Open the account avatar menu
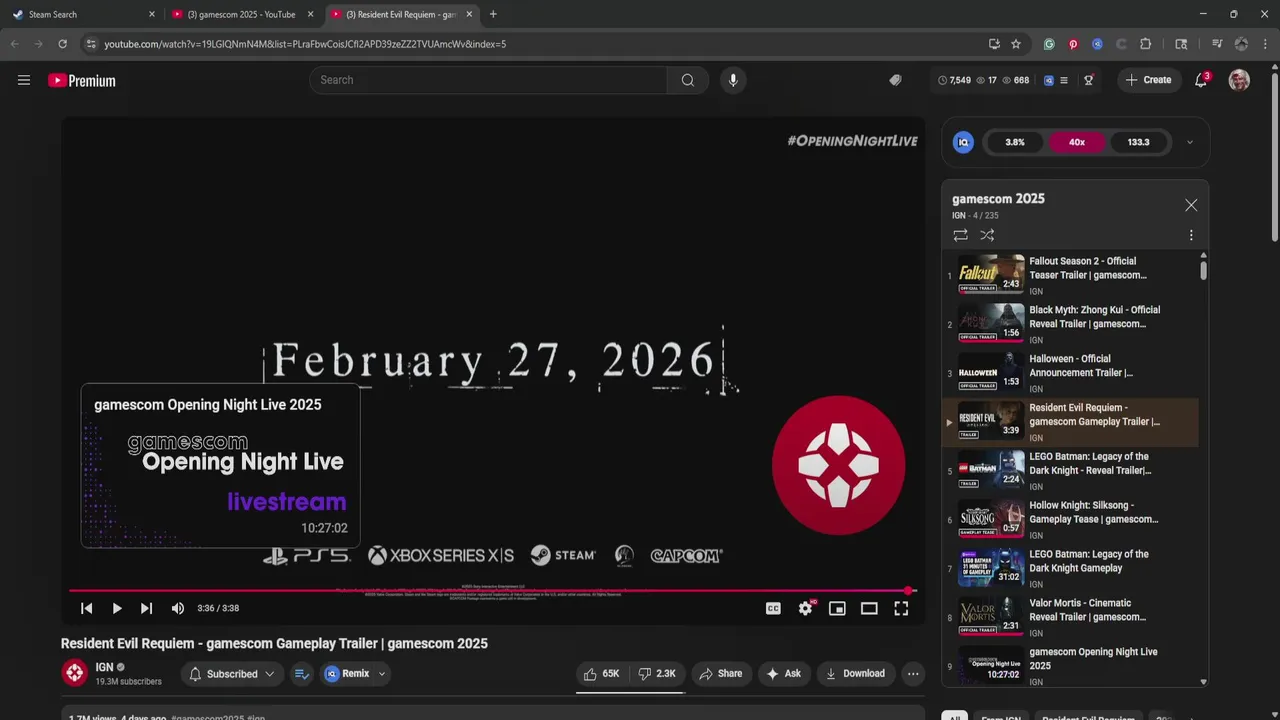Image resolution: width=1280 pixels, height=720 pixels. 1239,80
